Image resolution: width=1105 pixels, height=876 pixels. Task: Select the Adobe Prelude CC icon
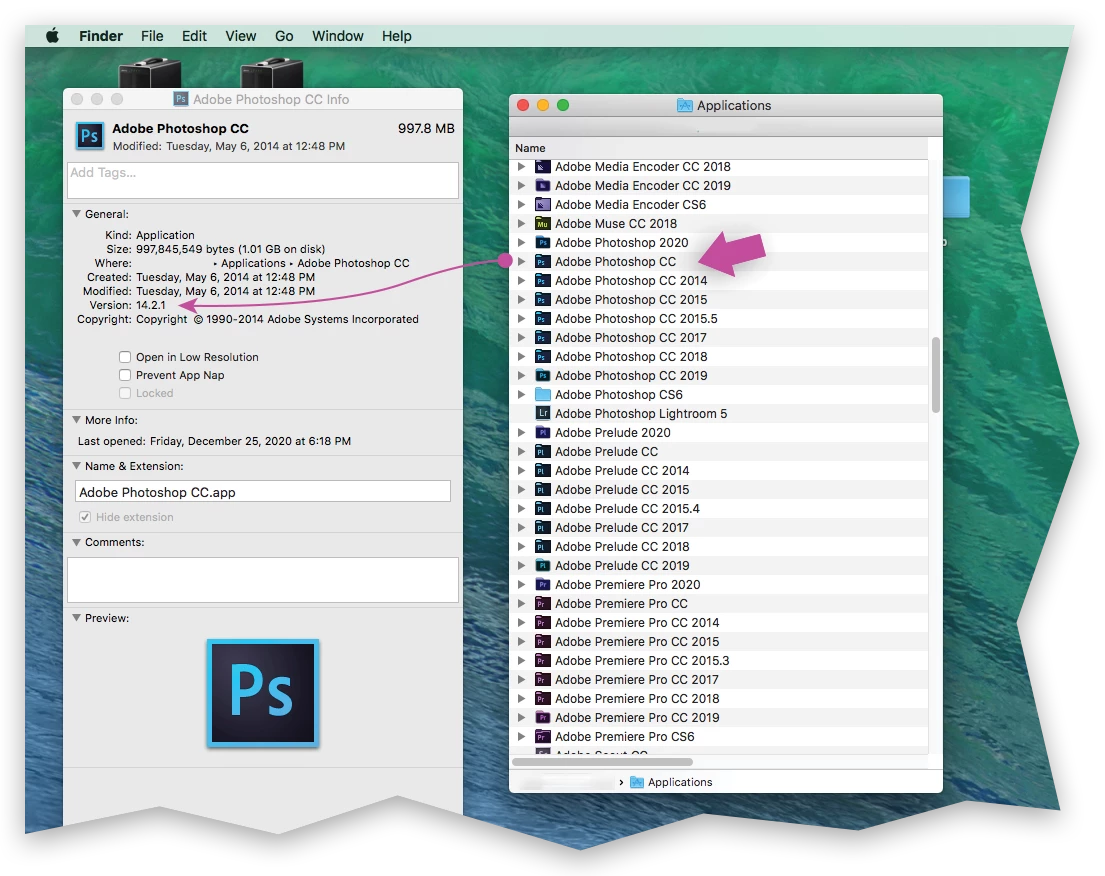tap(543, 452)
